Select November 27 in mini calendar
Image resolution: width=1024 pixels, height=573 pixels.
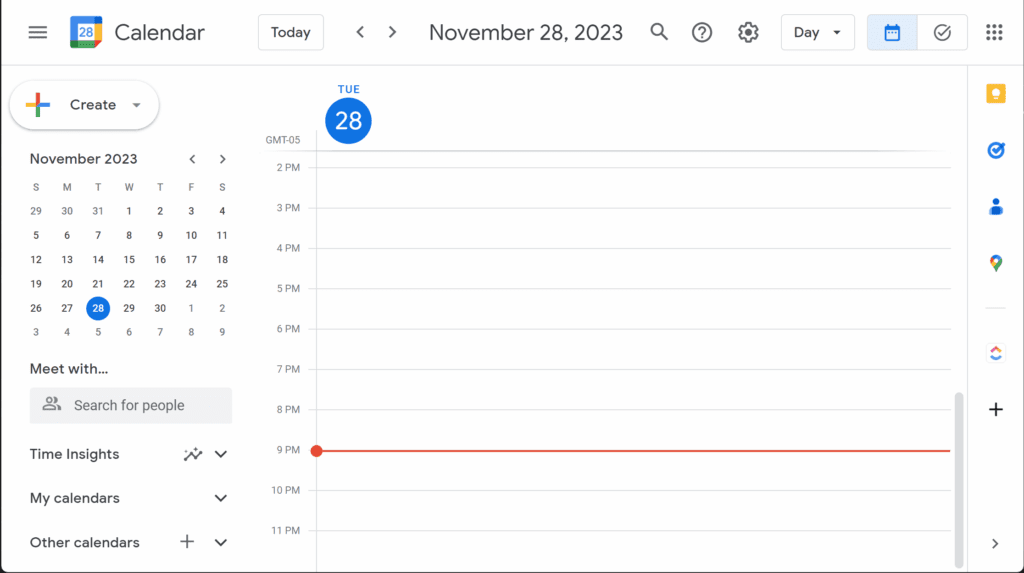[x=67, y=308]
